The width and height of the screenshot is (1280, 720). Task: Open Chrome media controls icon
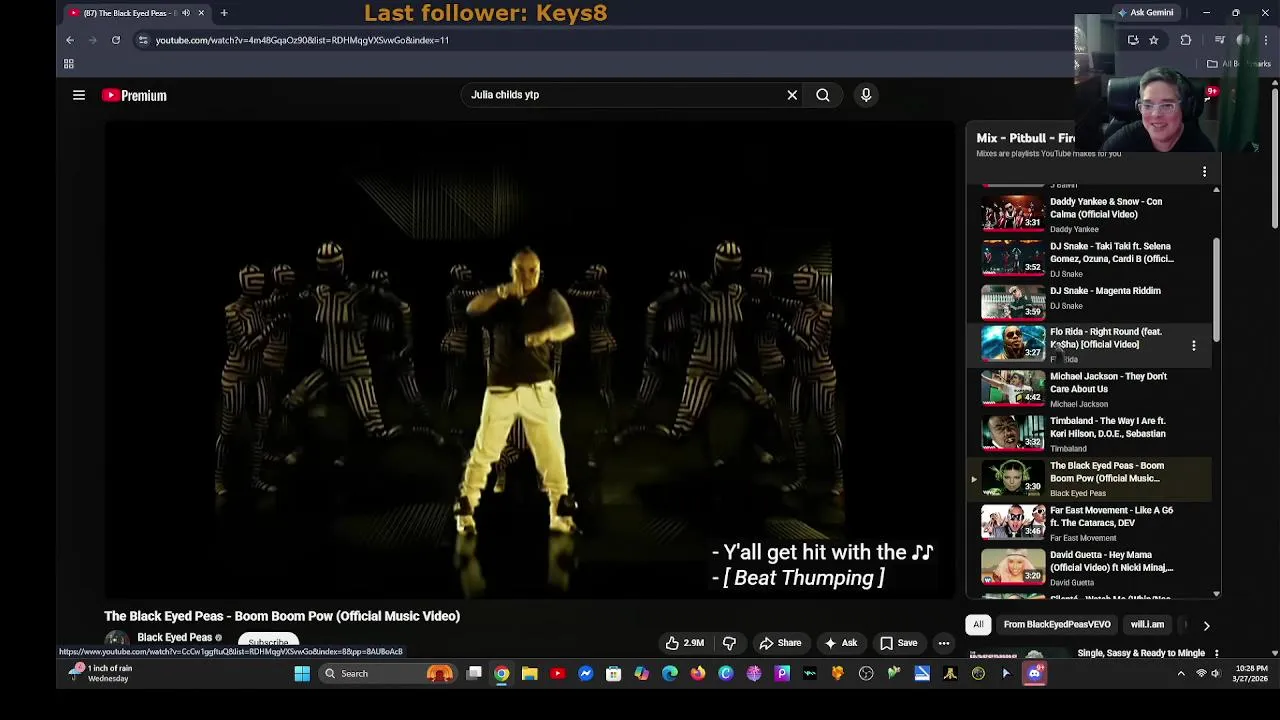click(x=1220, y=40)
